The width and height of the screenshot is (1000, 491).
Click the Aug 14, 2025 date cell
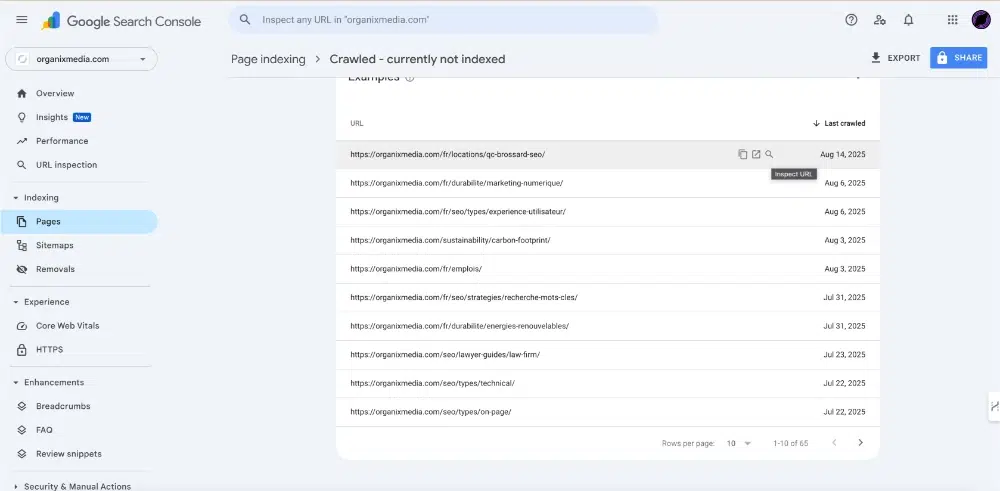(842, 154)
